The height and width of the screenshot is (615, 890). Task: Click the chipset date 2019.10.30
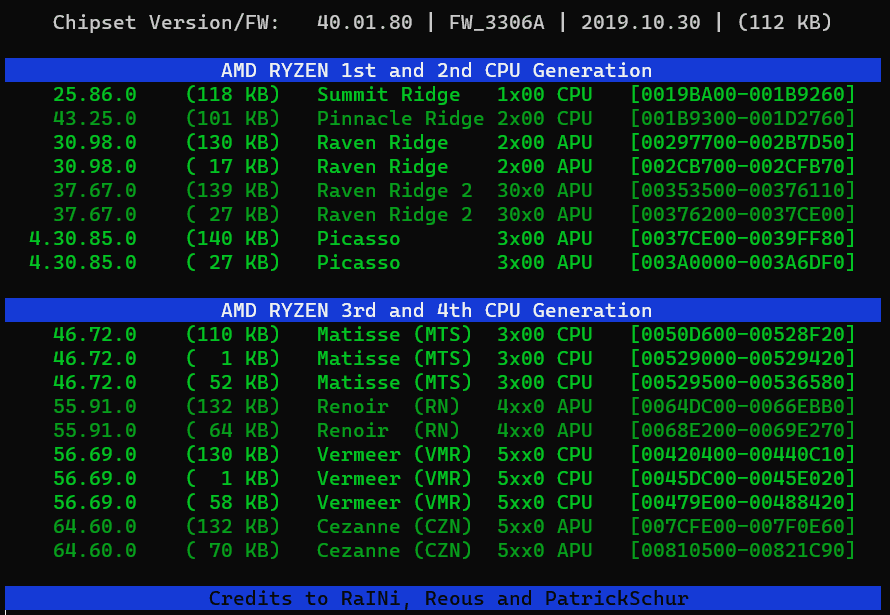pyautogui.click(x=640, y=23)
